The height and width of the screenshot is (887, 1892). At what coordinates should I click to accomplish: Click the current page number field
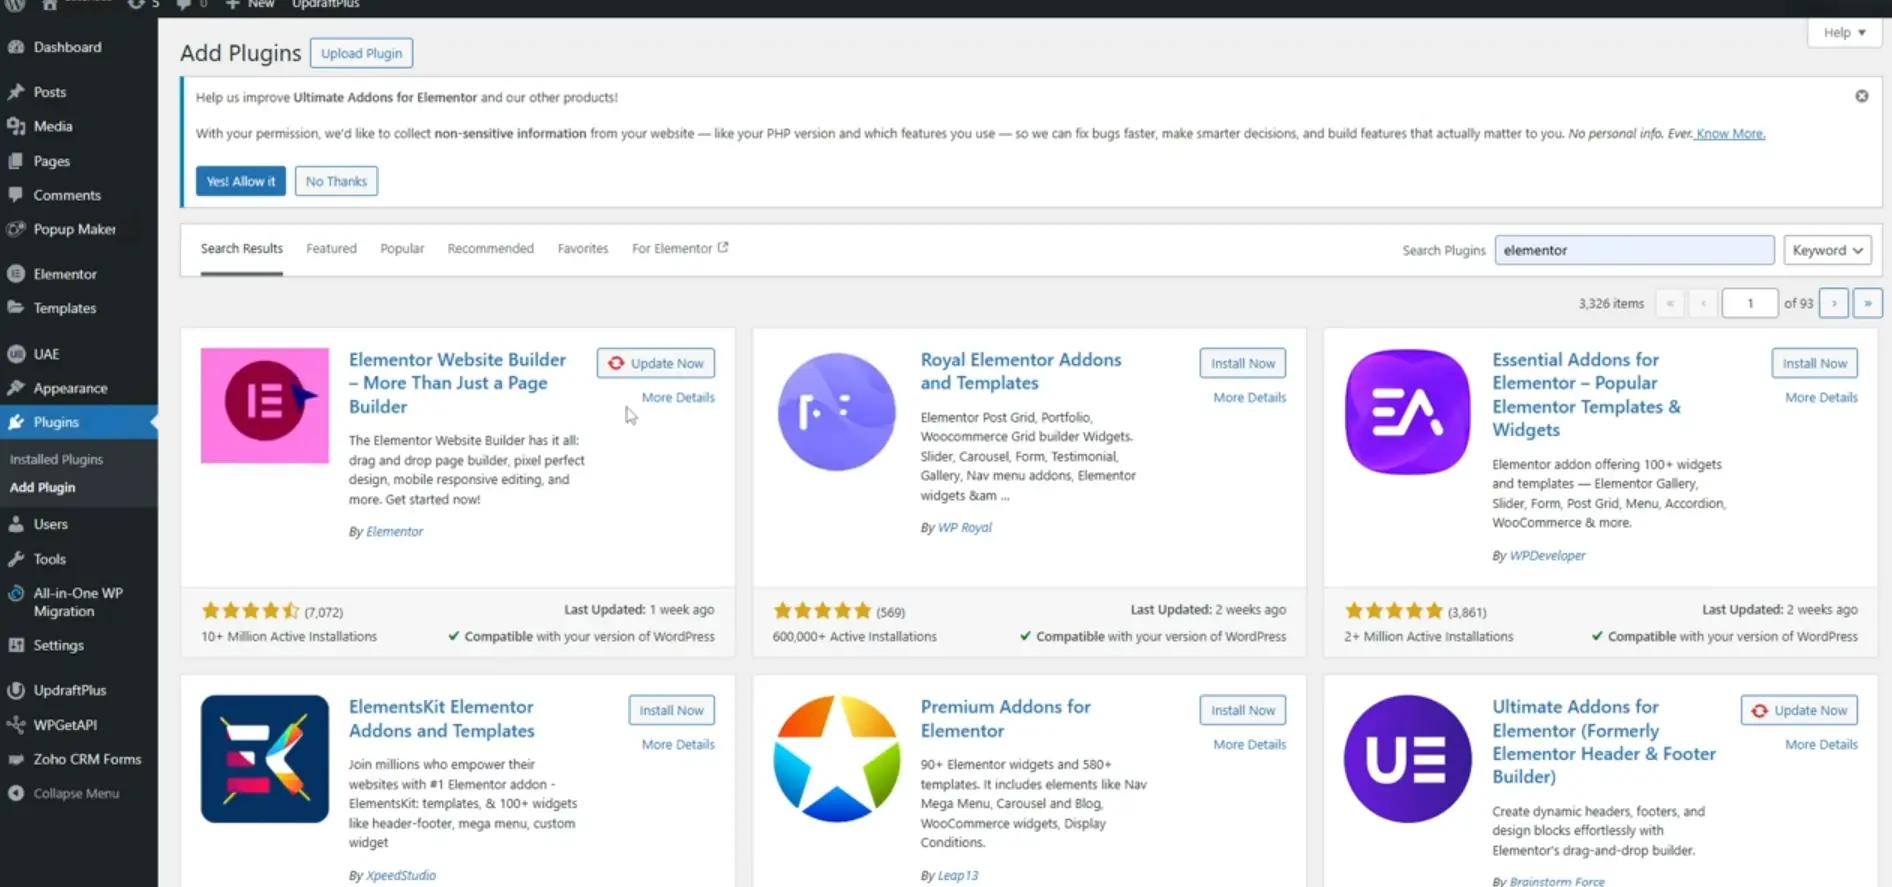pyautogui.click(x=1750, y=303)
